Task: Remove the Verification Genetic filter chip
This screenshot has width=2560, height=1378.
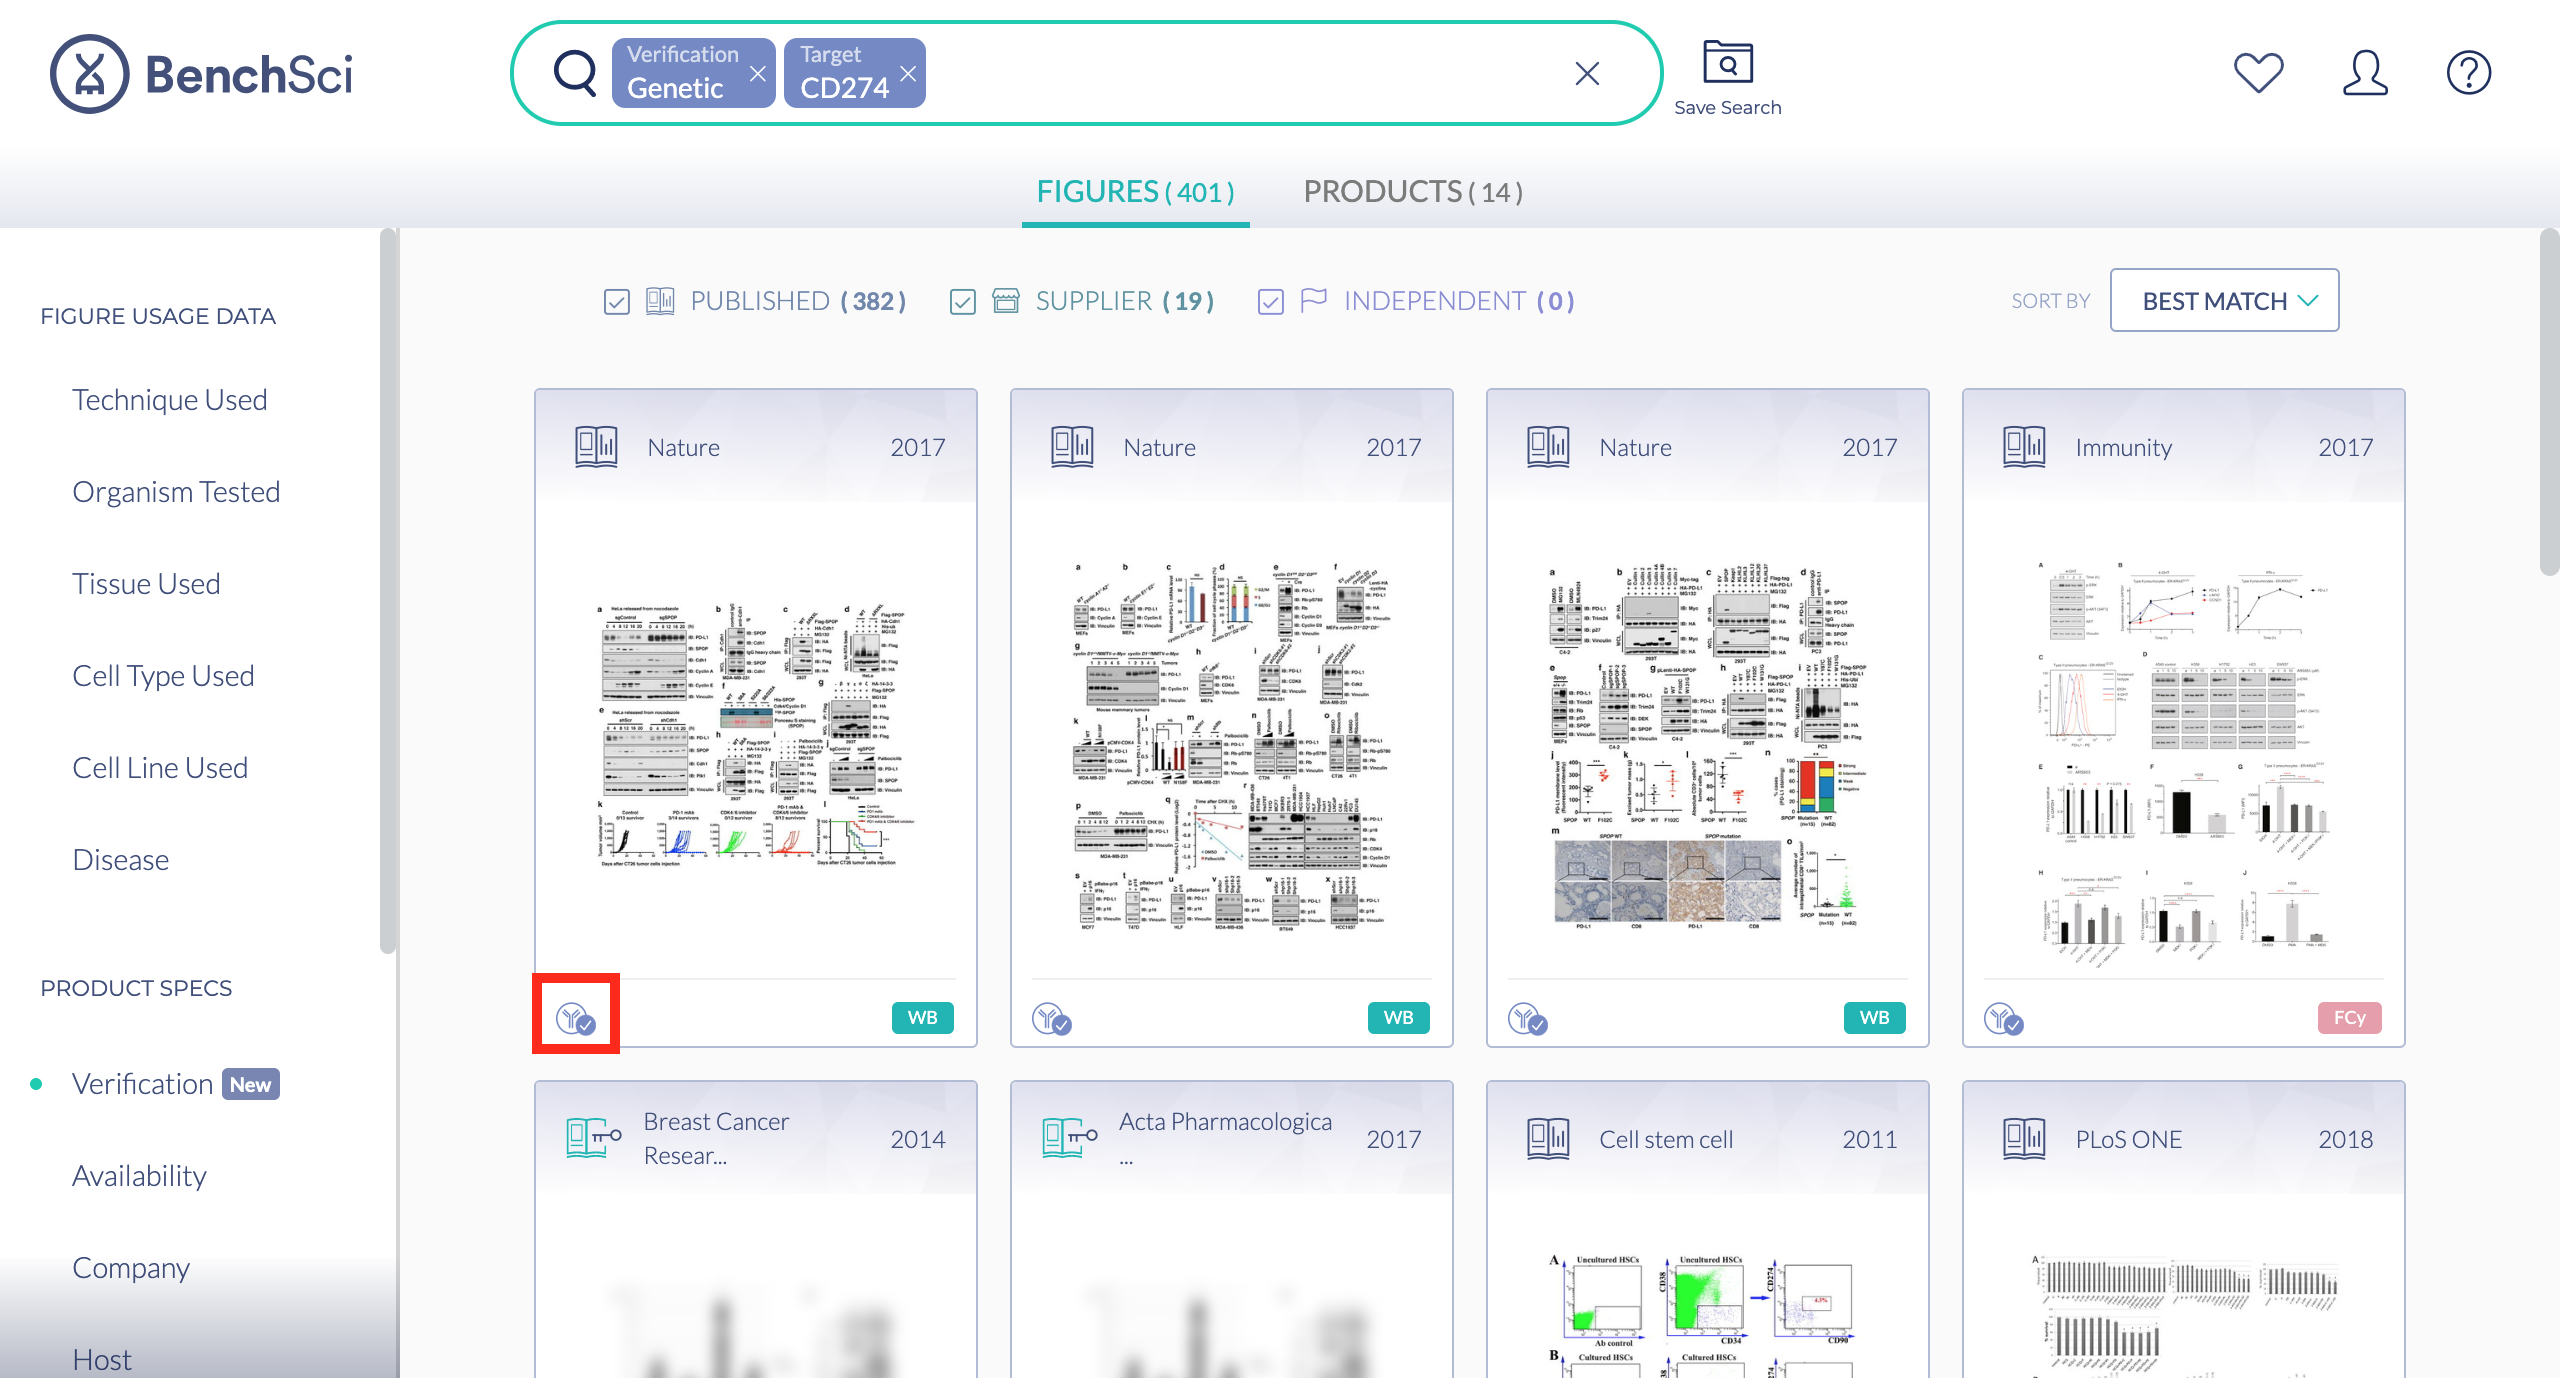Action: pyautogui.click(x=757, y=73)
